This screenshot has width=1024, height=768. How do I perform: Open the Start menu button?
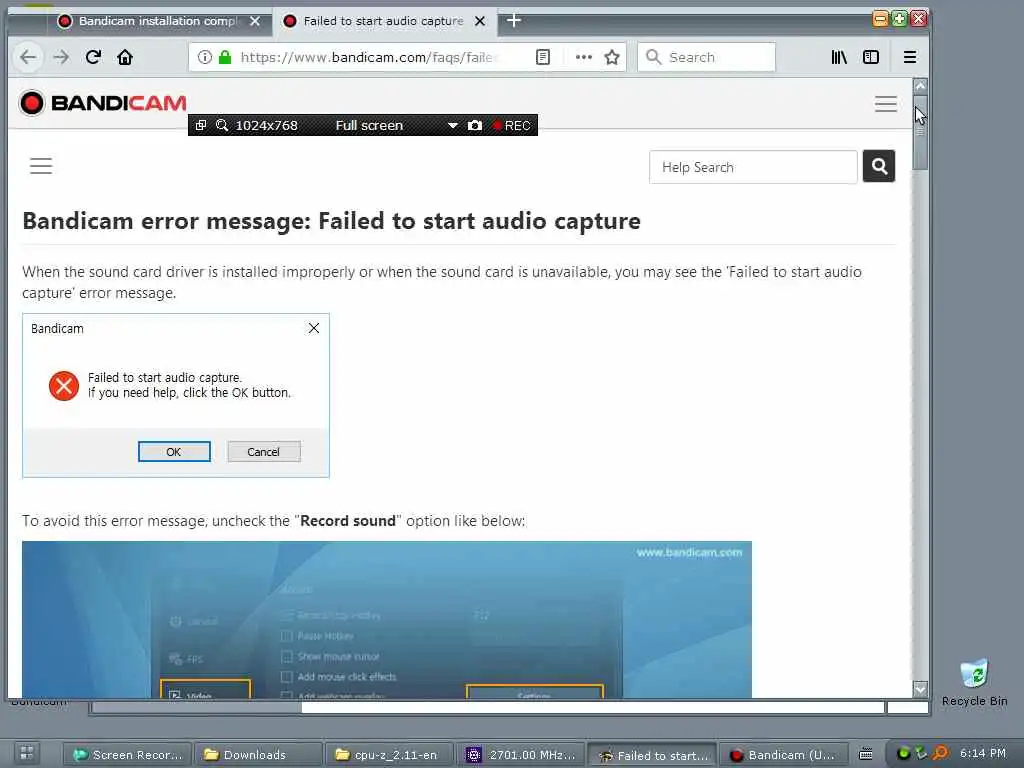(x=27, y=754)
